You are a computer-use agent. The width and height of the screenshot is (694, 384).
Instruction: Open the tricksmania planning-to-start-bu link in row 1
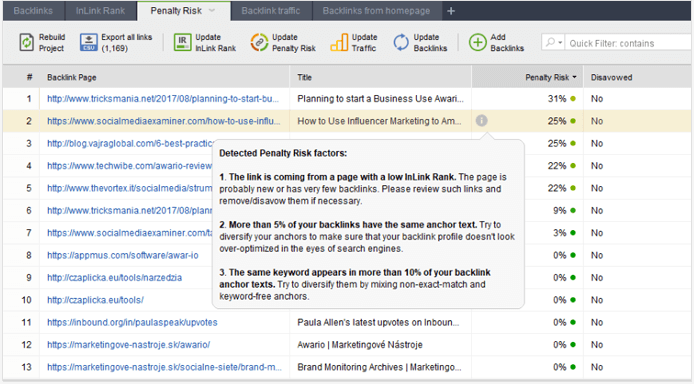163,99
